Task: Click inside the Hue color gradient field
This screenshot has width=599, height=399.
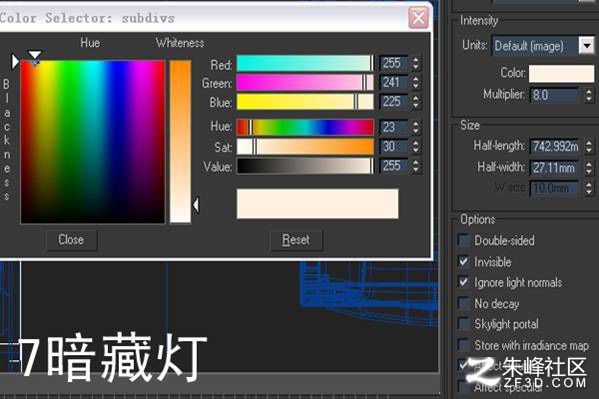Action: [x=93, y=141]
